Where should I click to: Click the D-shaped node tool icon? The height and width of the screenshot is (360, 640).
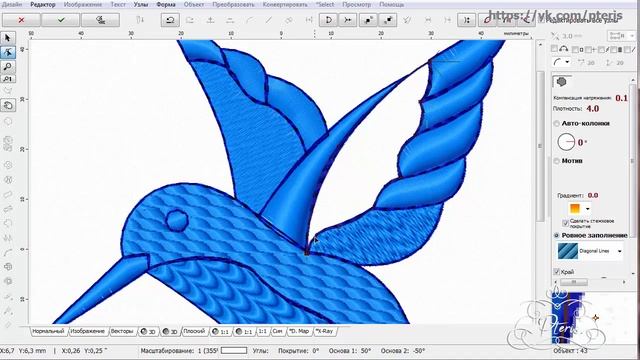(x=328, y=20)
